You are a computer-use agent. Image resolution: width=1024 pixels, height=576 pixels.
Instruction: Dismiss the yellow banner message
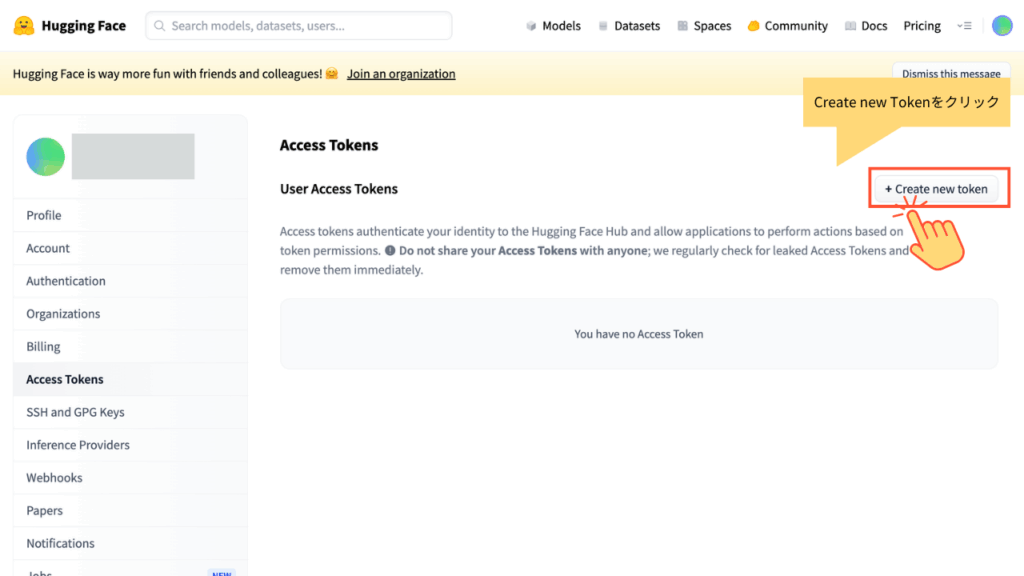click(950, 74)
